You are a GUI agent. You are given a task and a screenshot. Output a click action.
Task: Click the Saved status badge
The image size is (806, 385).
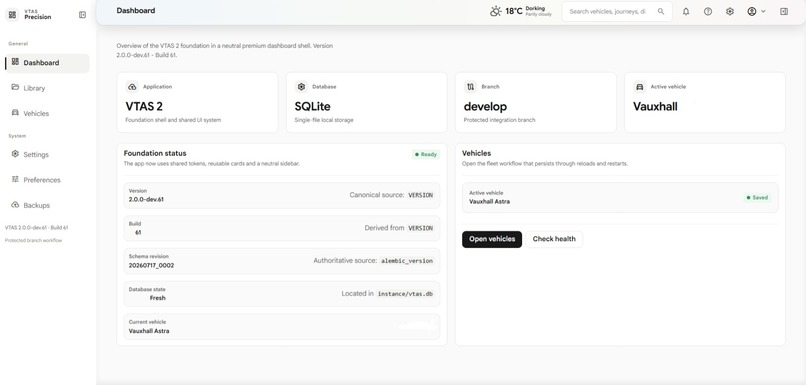[757, 197]
